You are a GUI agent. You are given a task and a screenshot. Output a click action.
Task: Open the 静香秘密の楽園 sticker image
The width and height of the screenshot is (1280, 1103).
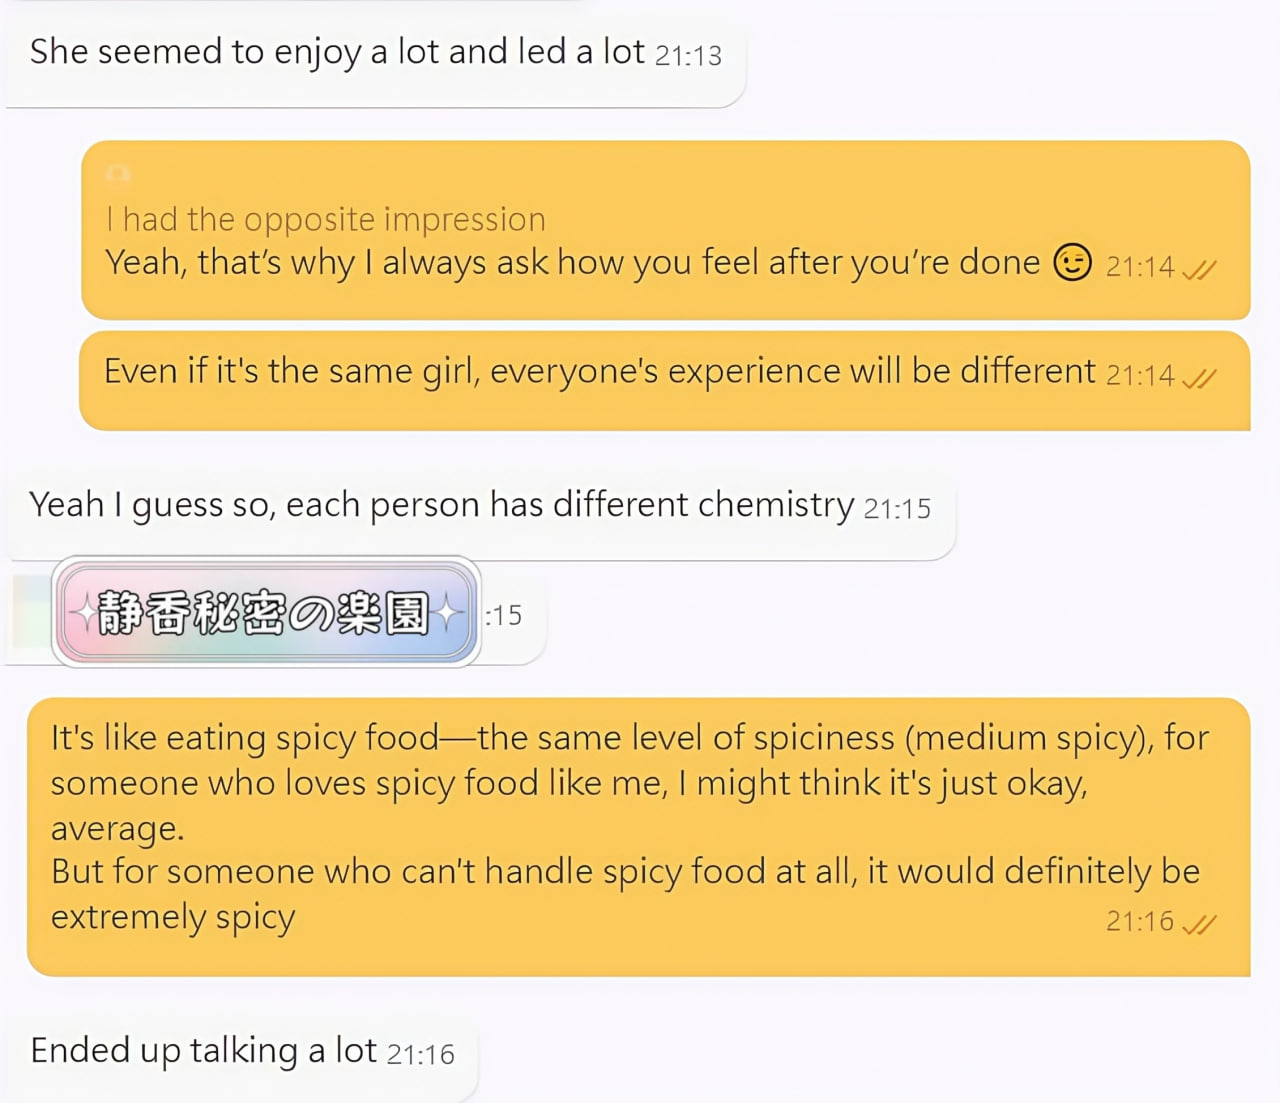(x=266, y=612)
